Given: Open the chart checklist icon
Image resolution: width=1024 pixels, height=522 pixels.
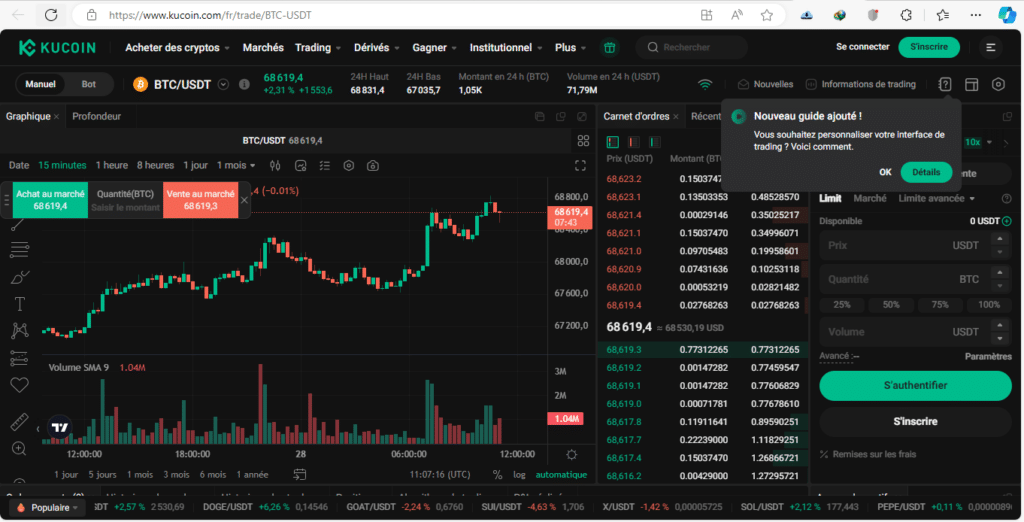Looking at the screenshot, I should click(x=325, y=165).
